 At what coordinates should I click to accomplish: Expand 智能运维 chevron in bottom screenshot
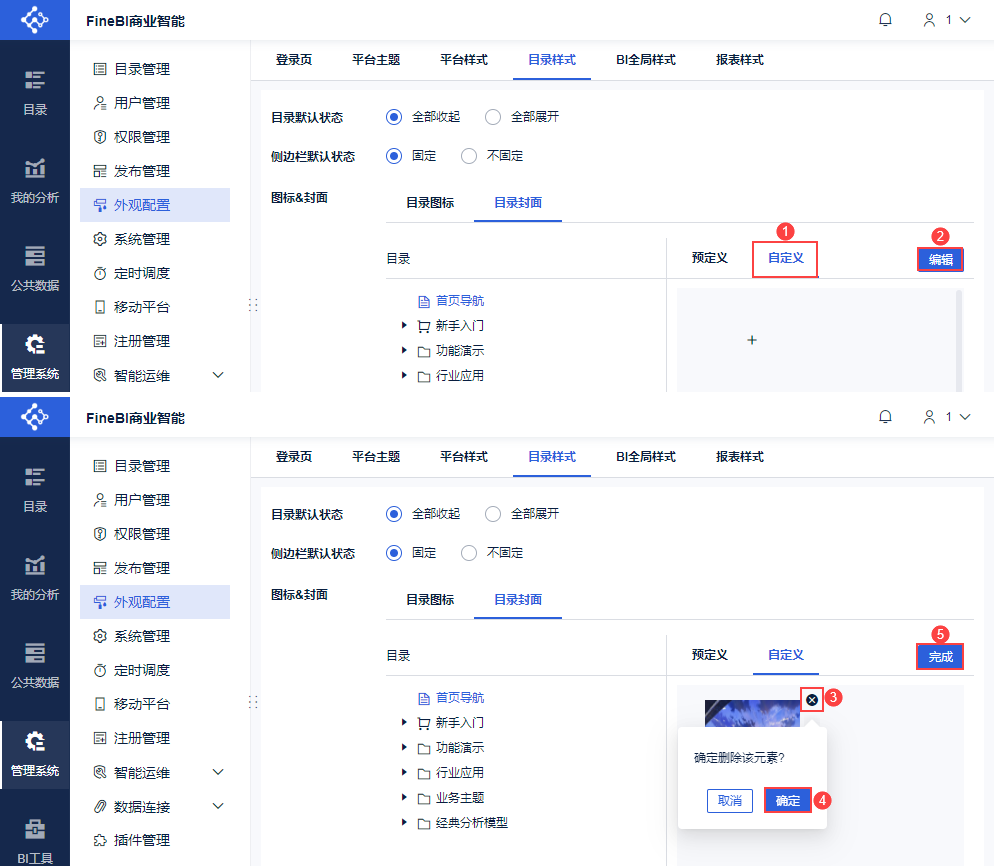point(218,772)
